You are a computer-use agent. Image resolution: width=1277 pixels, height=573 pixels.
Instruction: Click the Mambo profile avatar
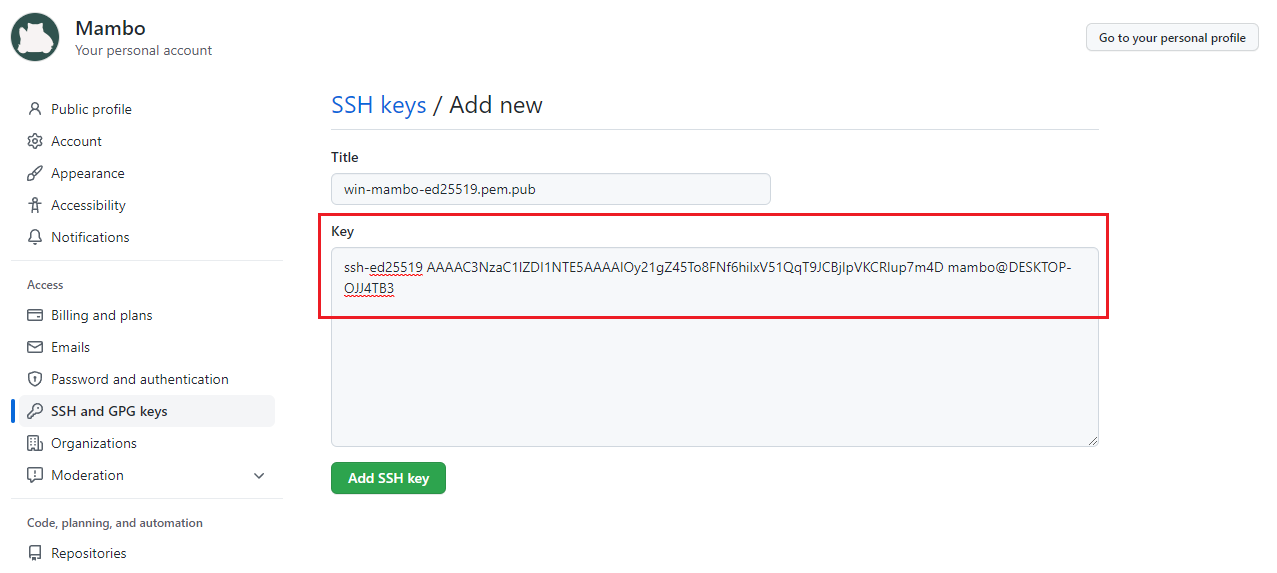[35, 37]
